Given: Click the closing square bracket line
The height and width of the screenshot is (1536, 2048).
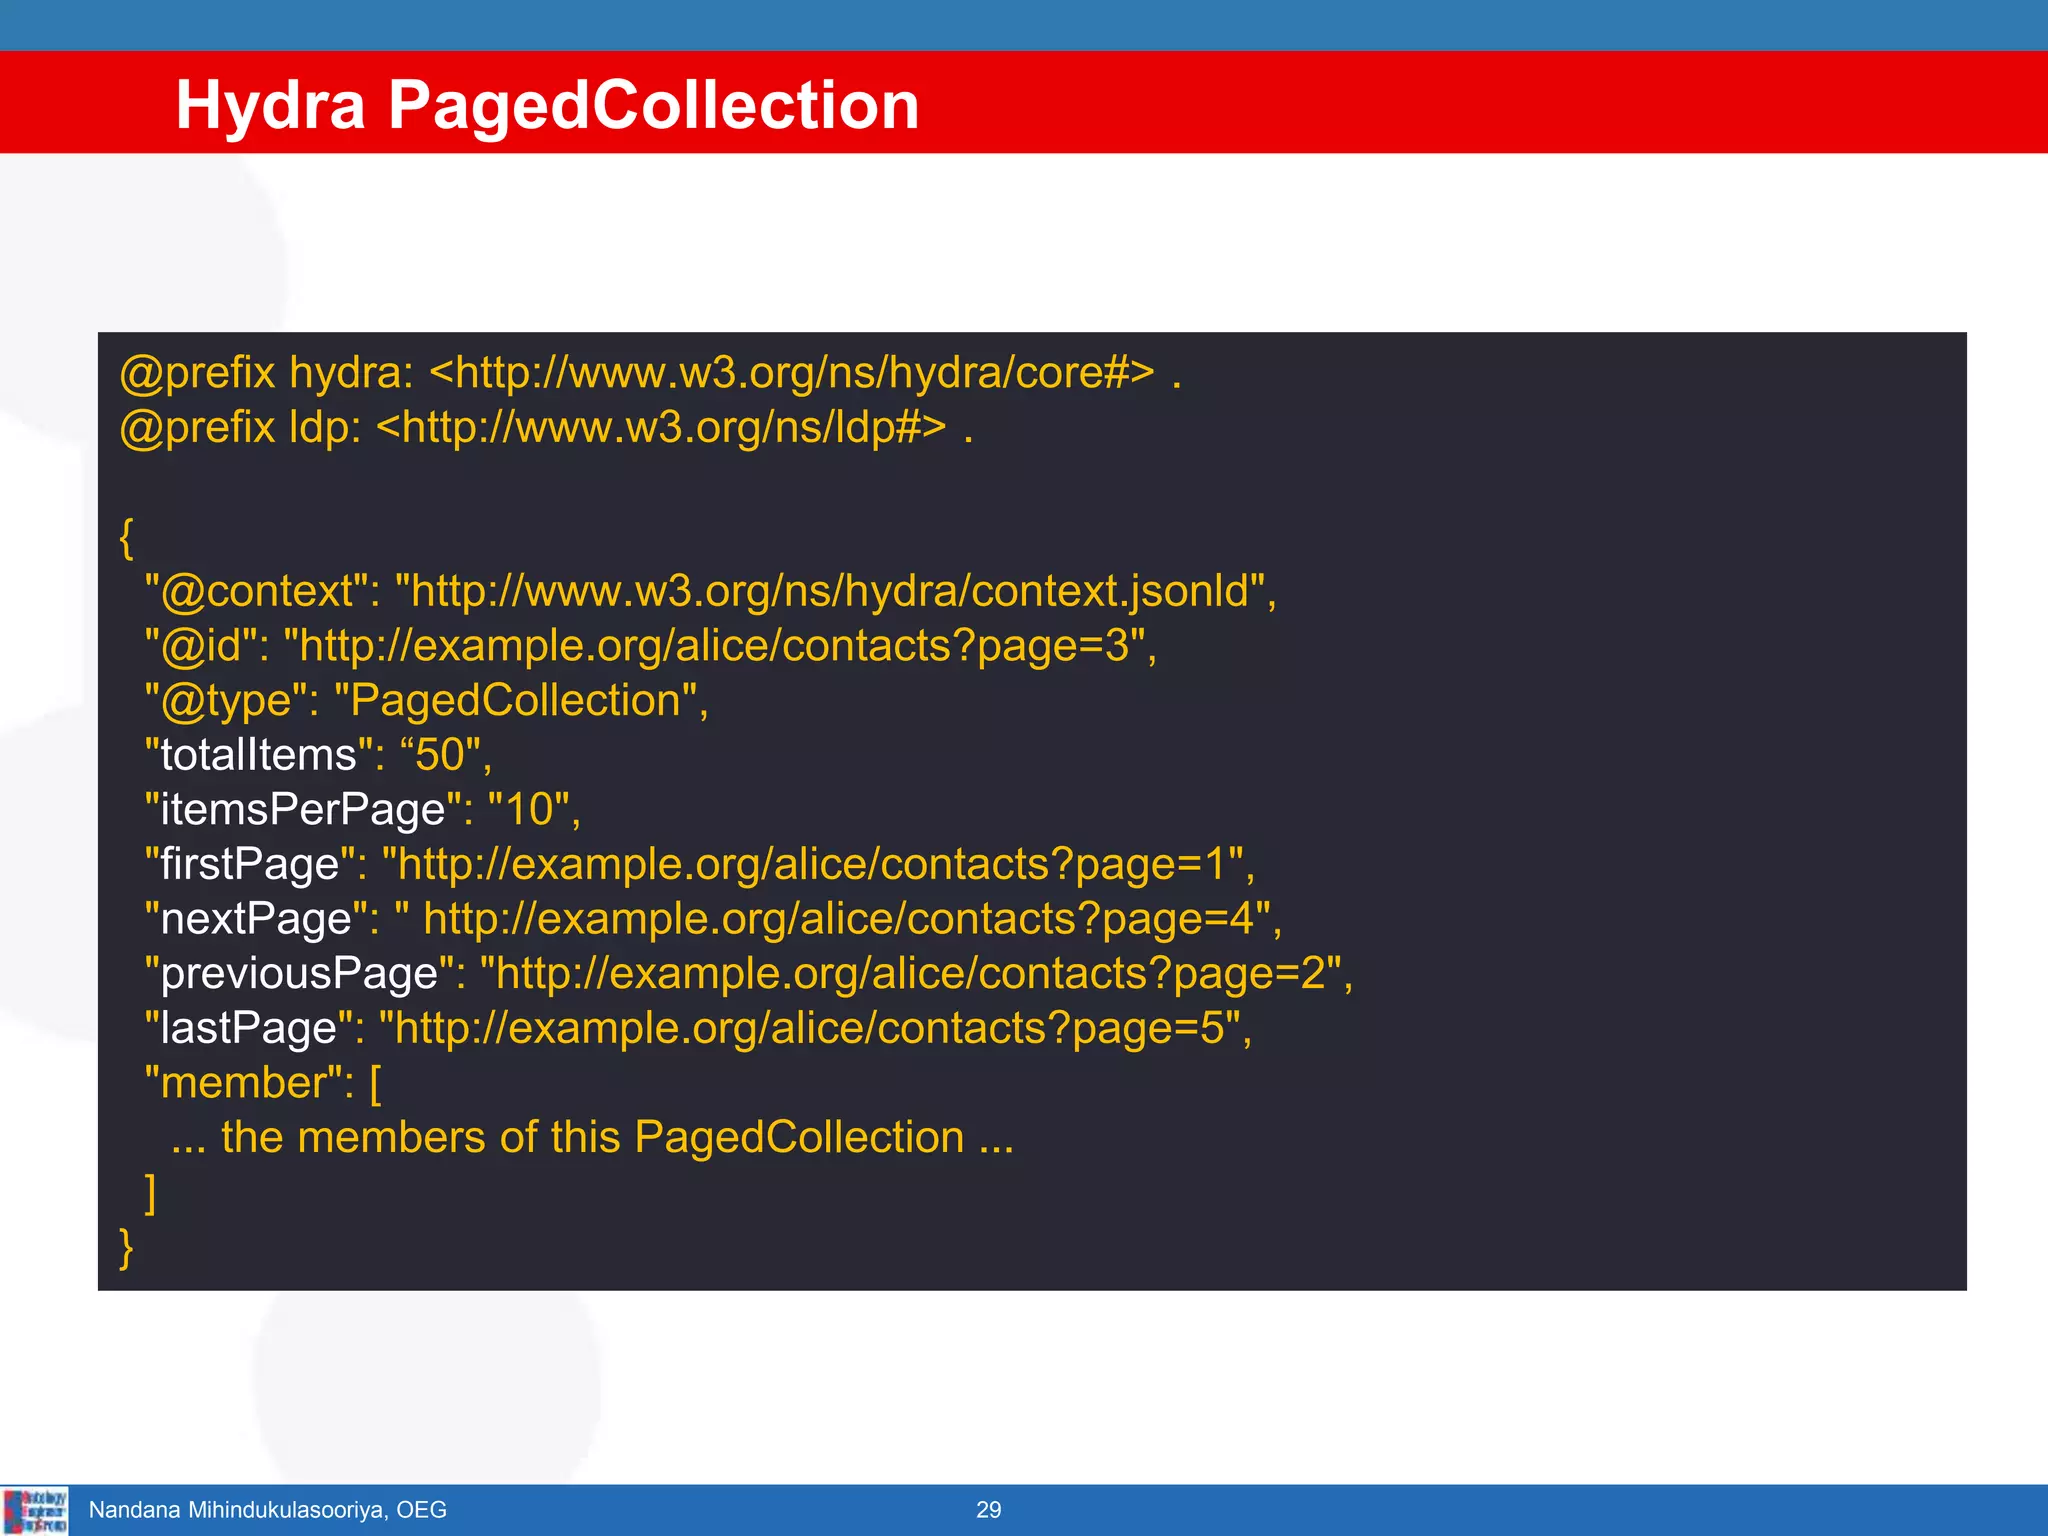Looking at the screenshot, I should (x=151, y=1193).
